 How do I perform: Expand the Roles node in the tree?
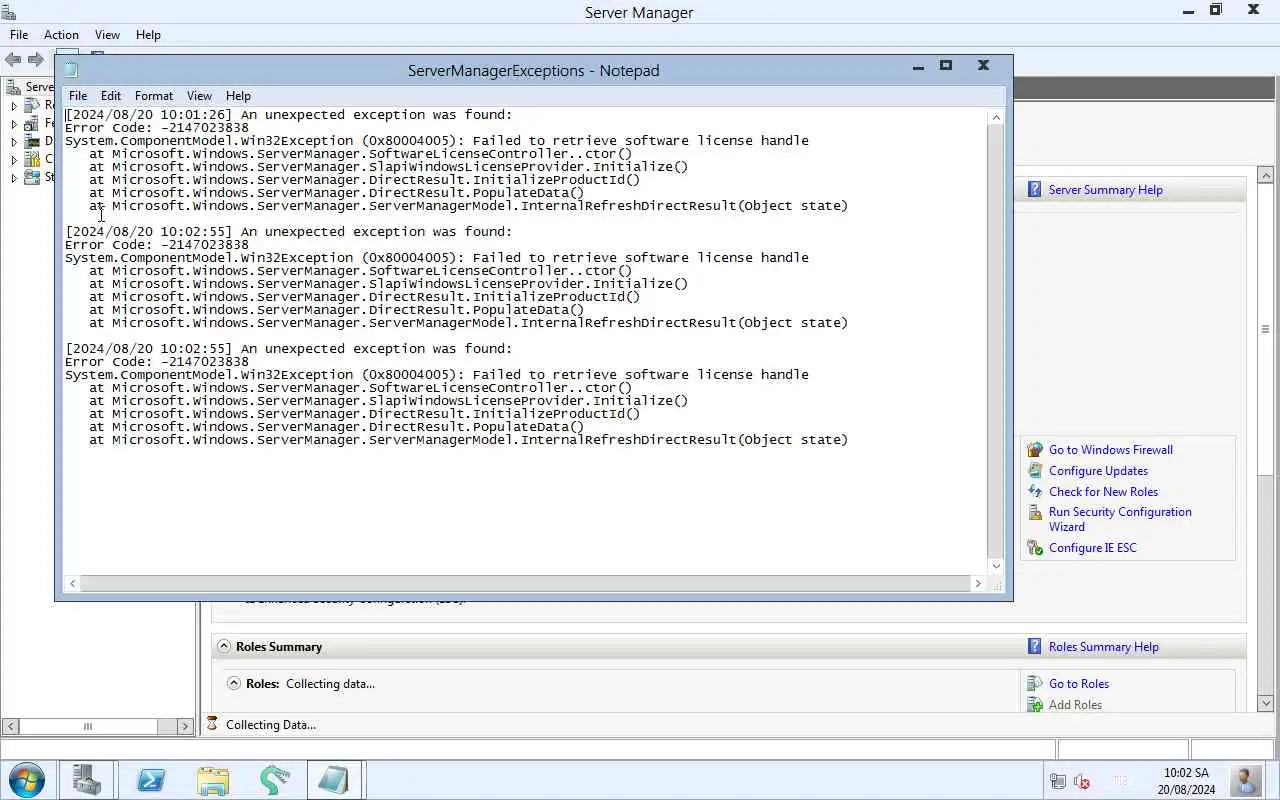click(14, 105)
